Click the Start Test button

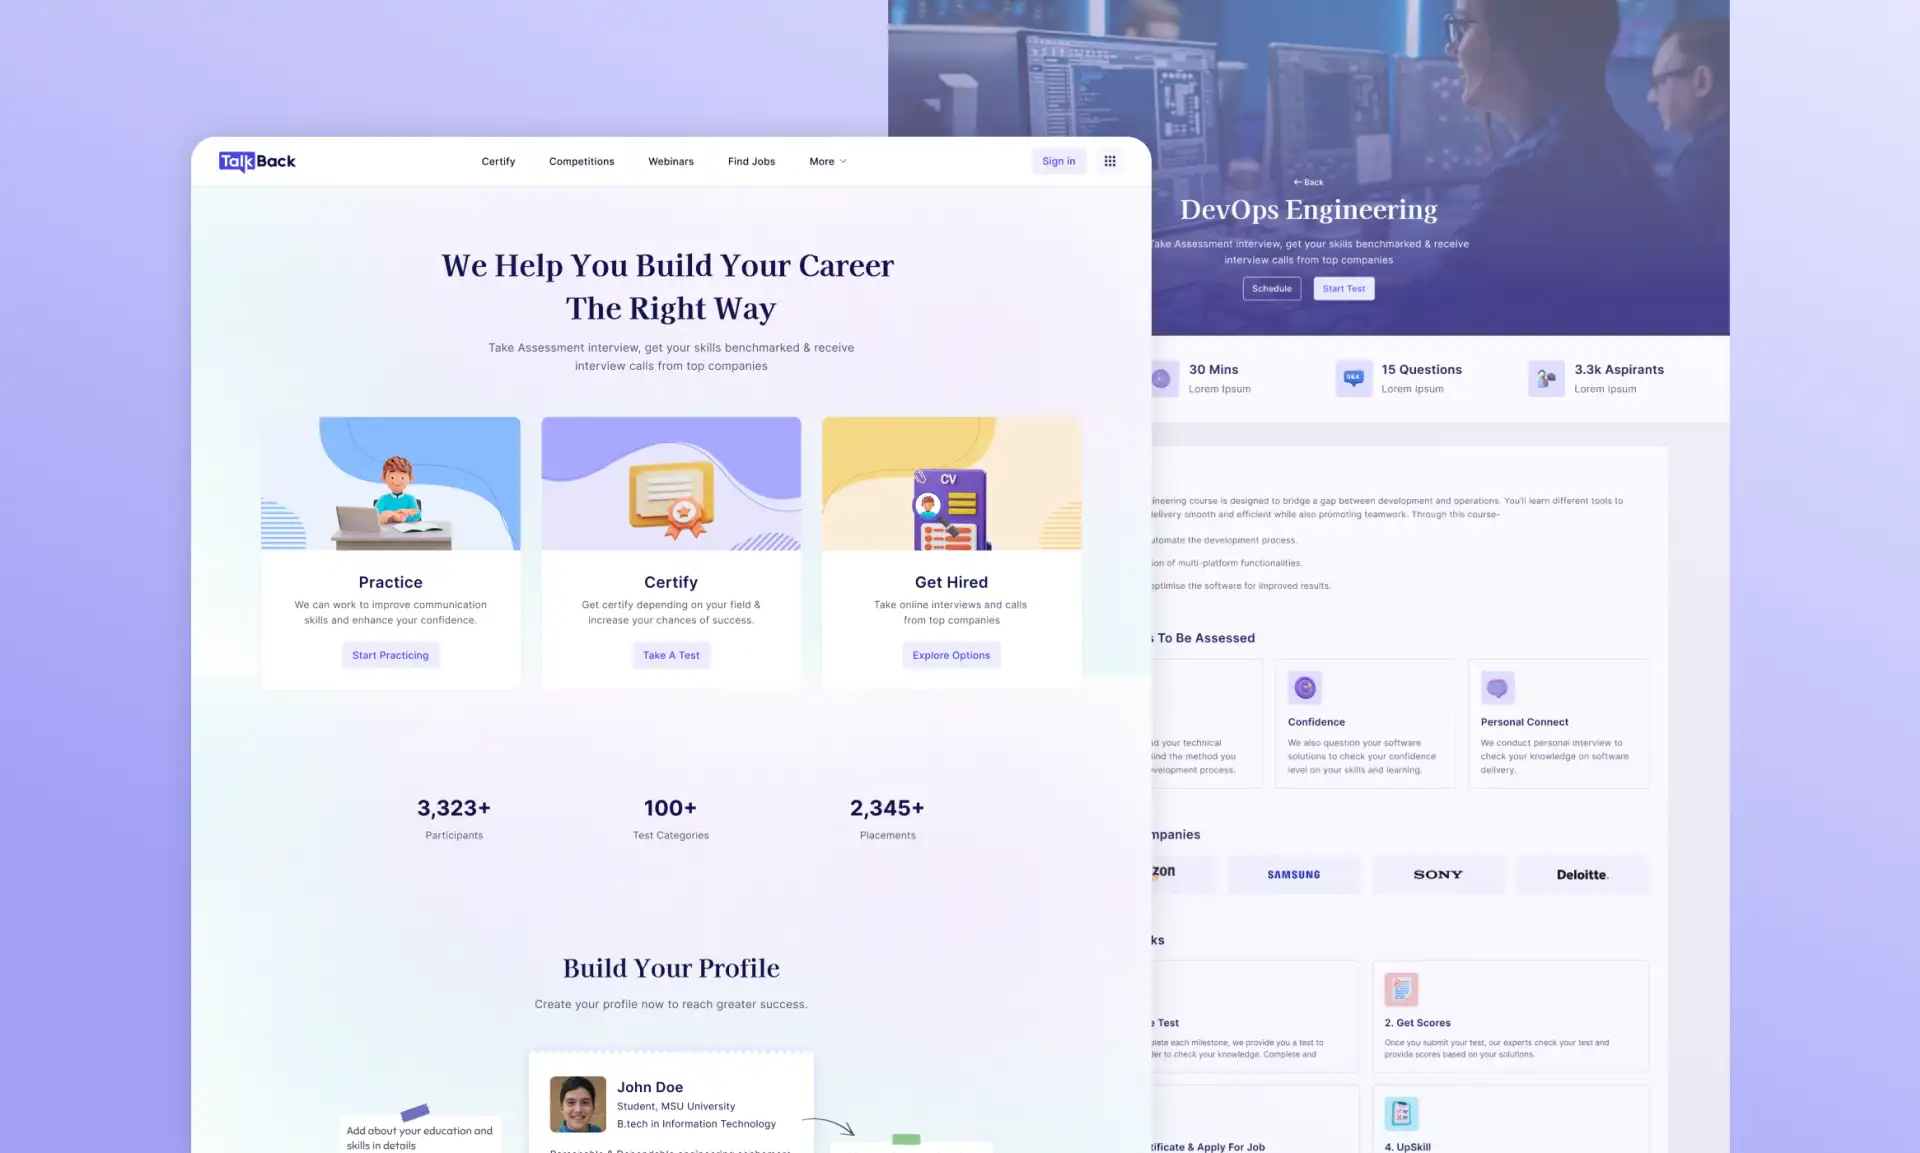[x=1341, y=288]
